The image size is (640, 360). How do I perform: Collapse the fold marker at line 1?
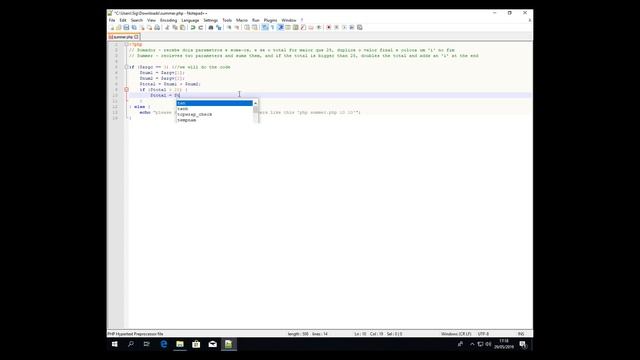coord(127,44)
